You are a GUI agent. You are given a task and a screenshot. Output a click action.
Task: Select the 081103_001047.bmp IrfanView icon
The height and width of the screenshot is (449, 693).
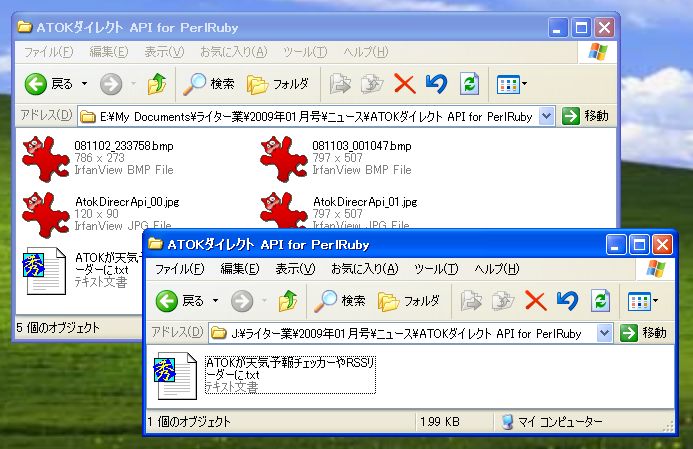[284, 158]
